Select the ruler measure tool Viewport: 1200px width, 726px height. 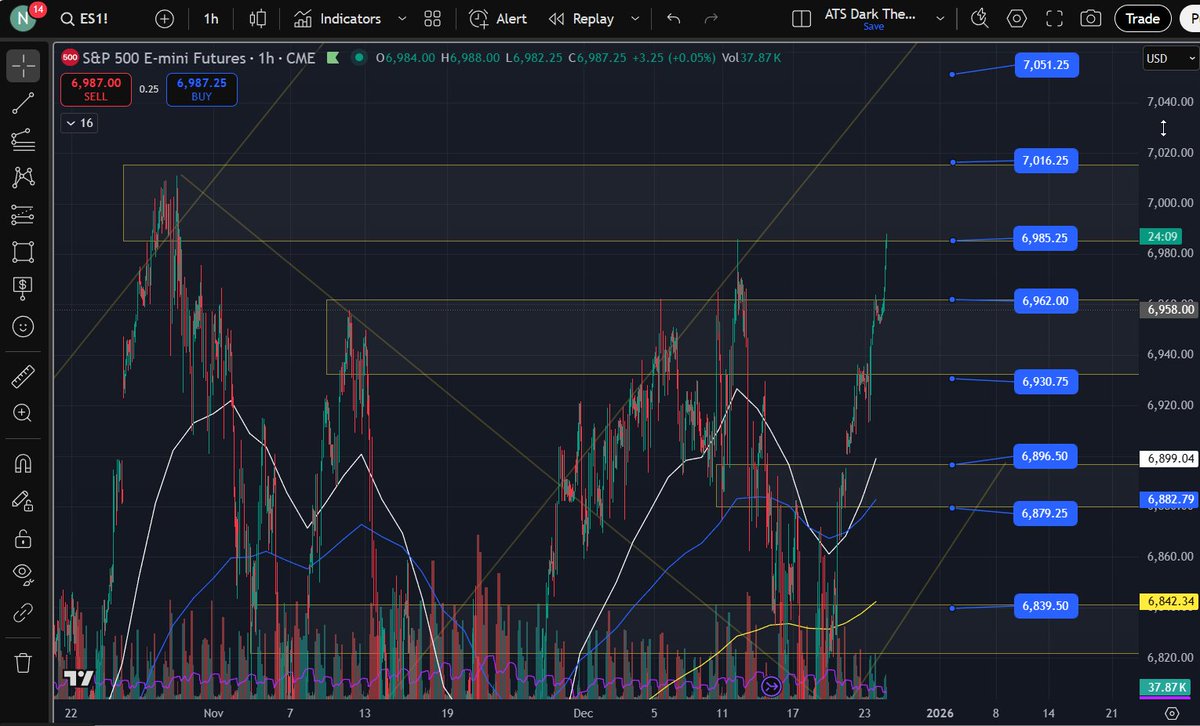(x=24, y=376)
